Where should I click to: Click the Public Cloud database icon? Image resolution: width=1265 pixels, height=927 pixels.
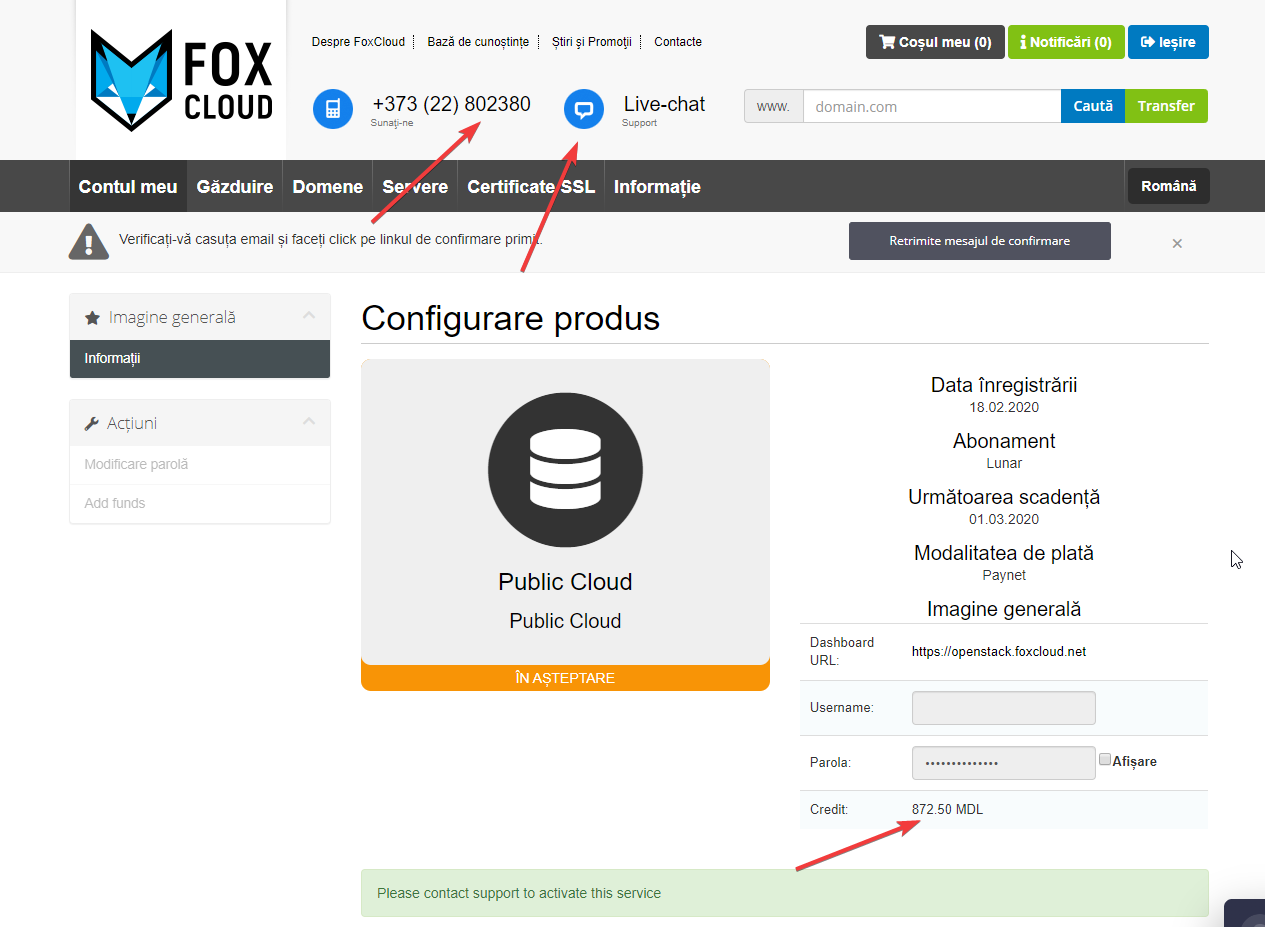pyautogui.click(x=565, y=470)
